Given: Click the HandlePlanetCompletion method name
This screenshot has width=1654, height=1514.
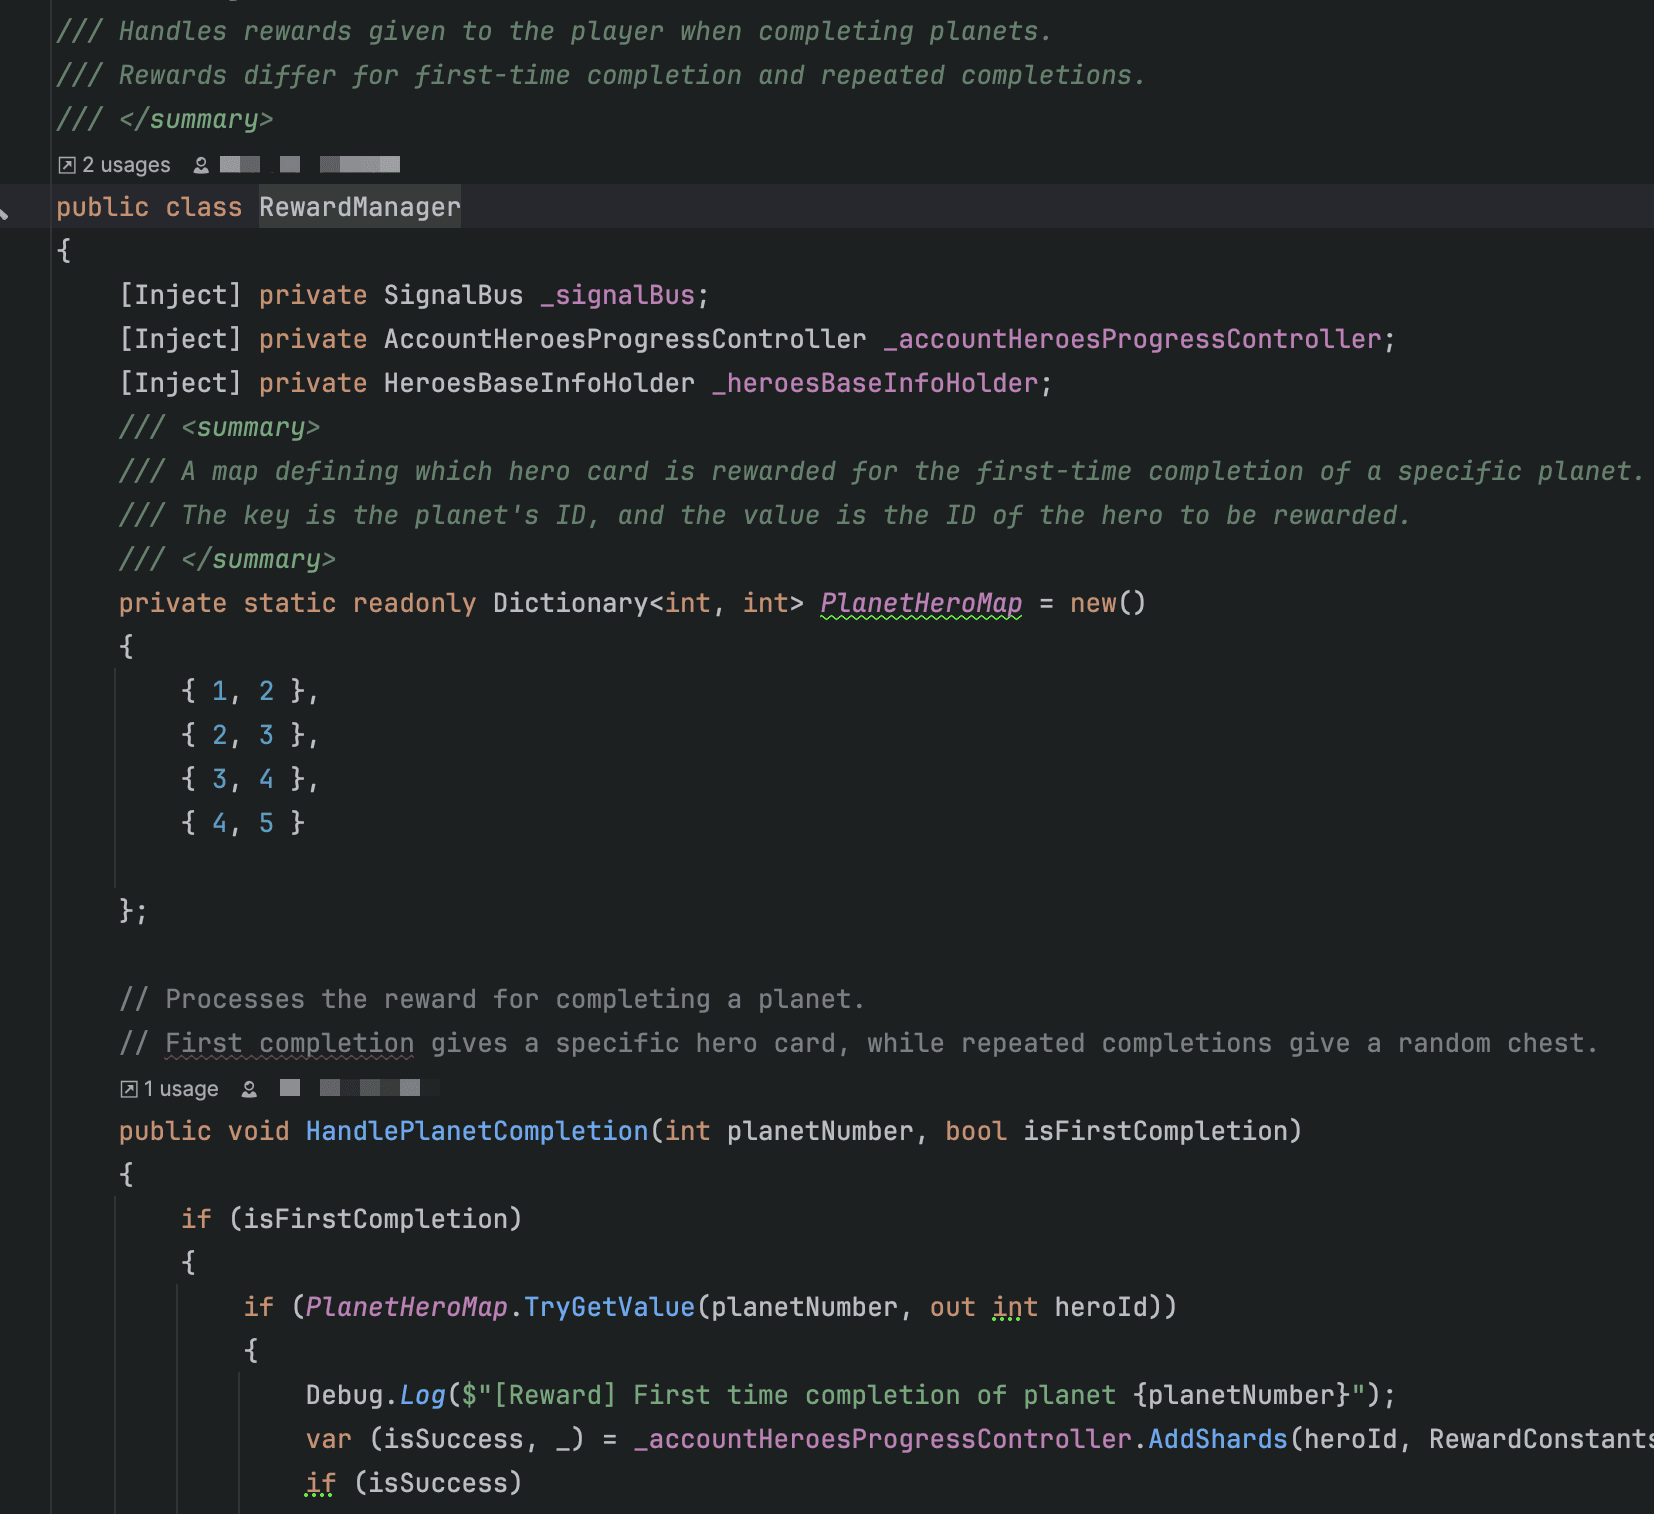Looking at the screenshot, I should tap(477, 1131).
